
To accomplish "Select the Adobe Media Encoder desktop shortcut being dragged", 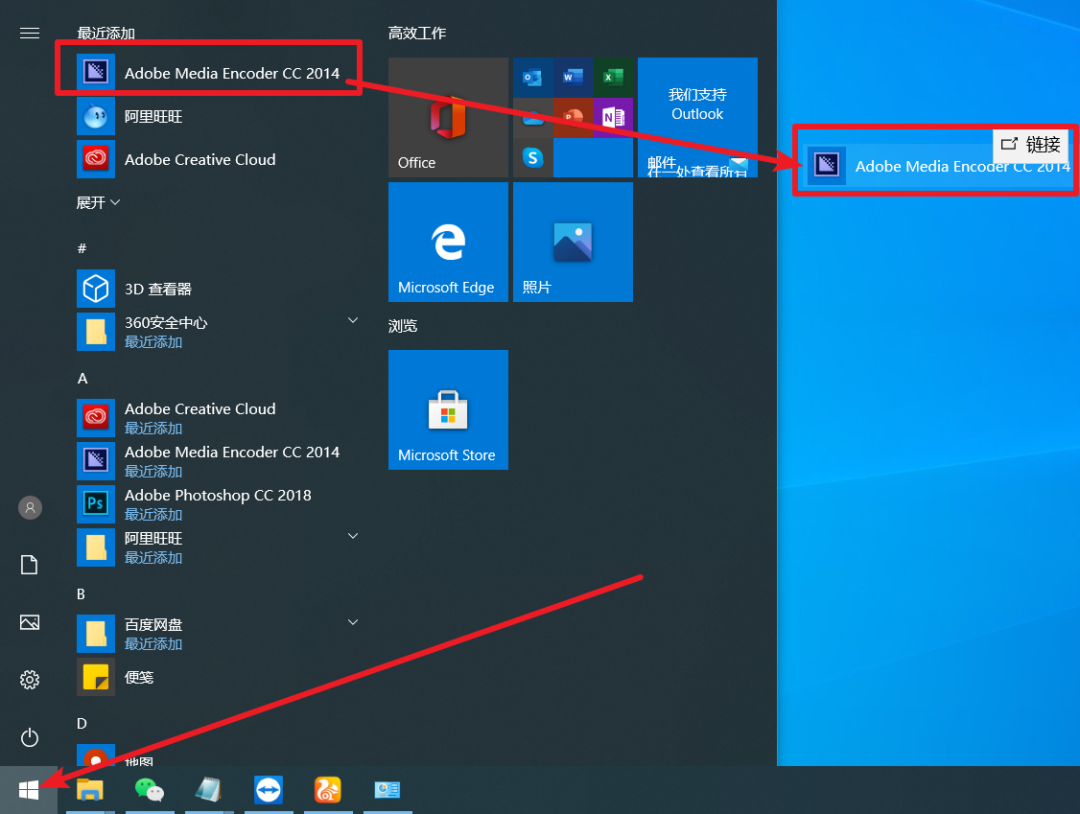I will tap(937, 165).
